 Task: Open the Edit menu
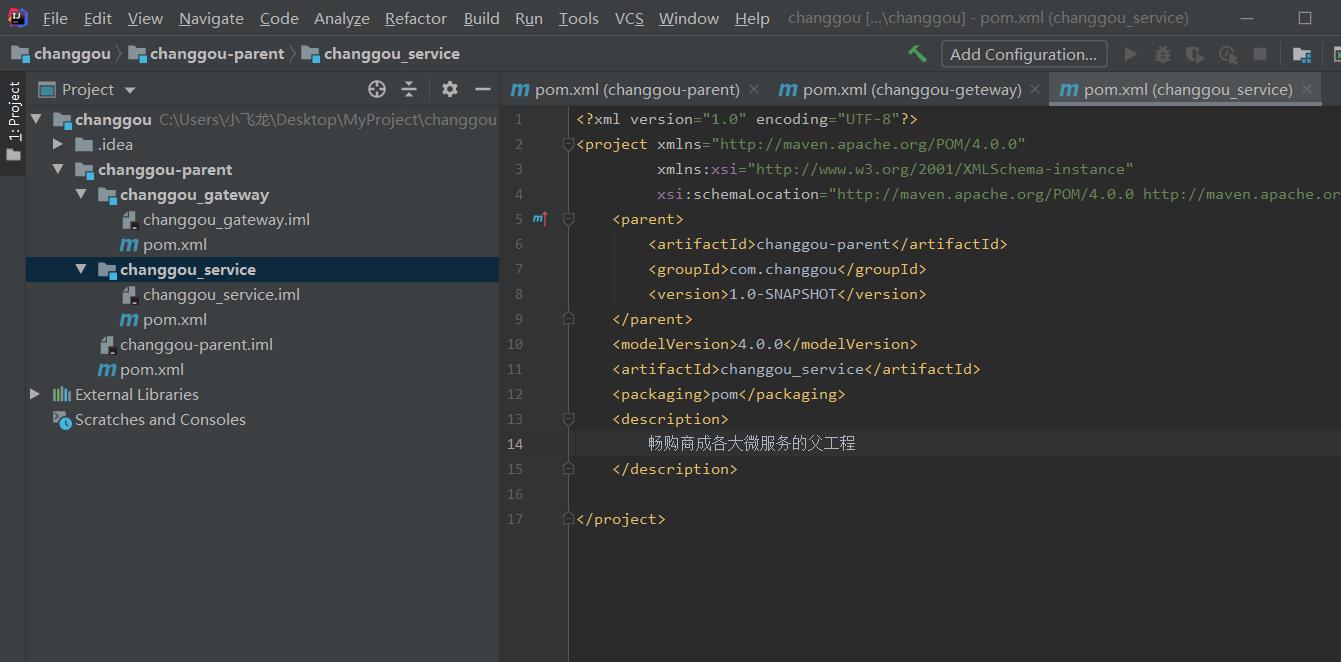click(x=98, y=18)
